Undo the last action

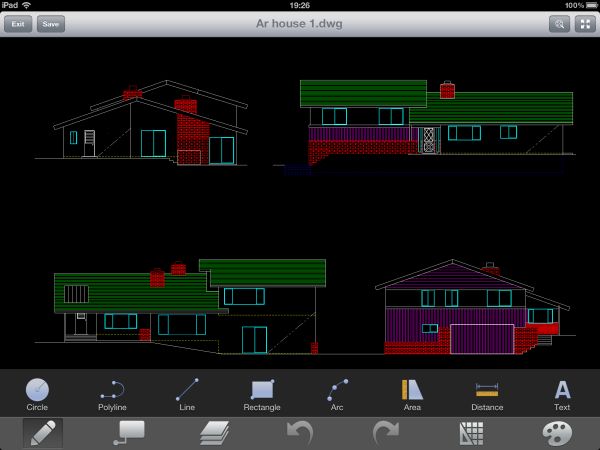pyautogui.click(x=300, y=433)
